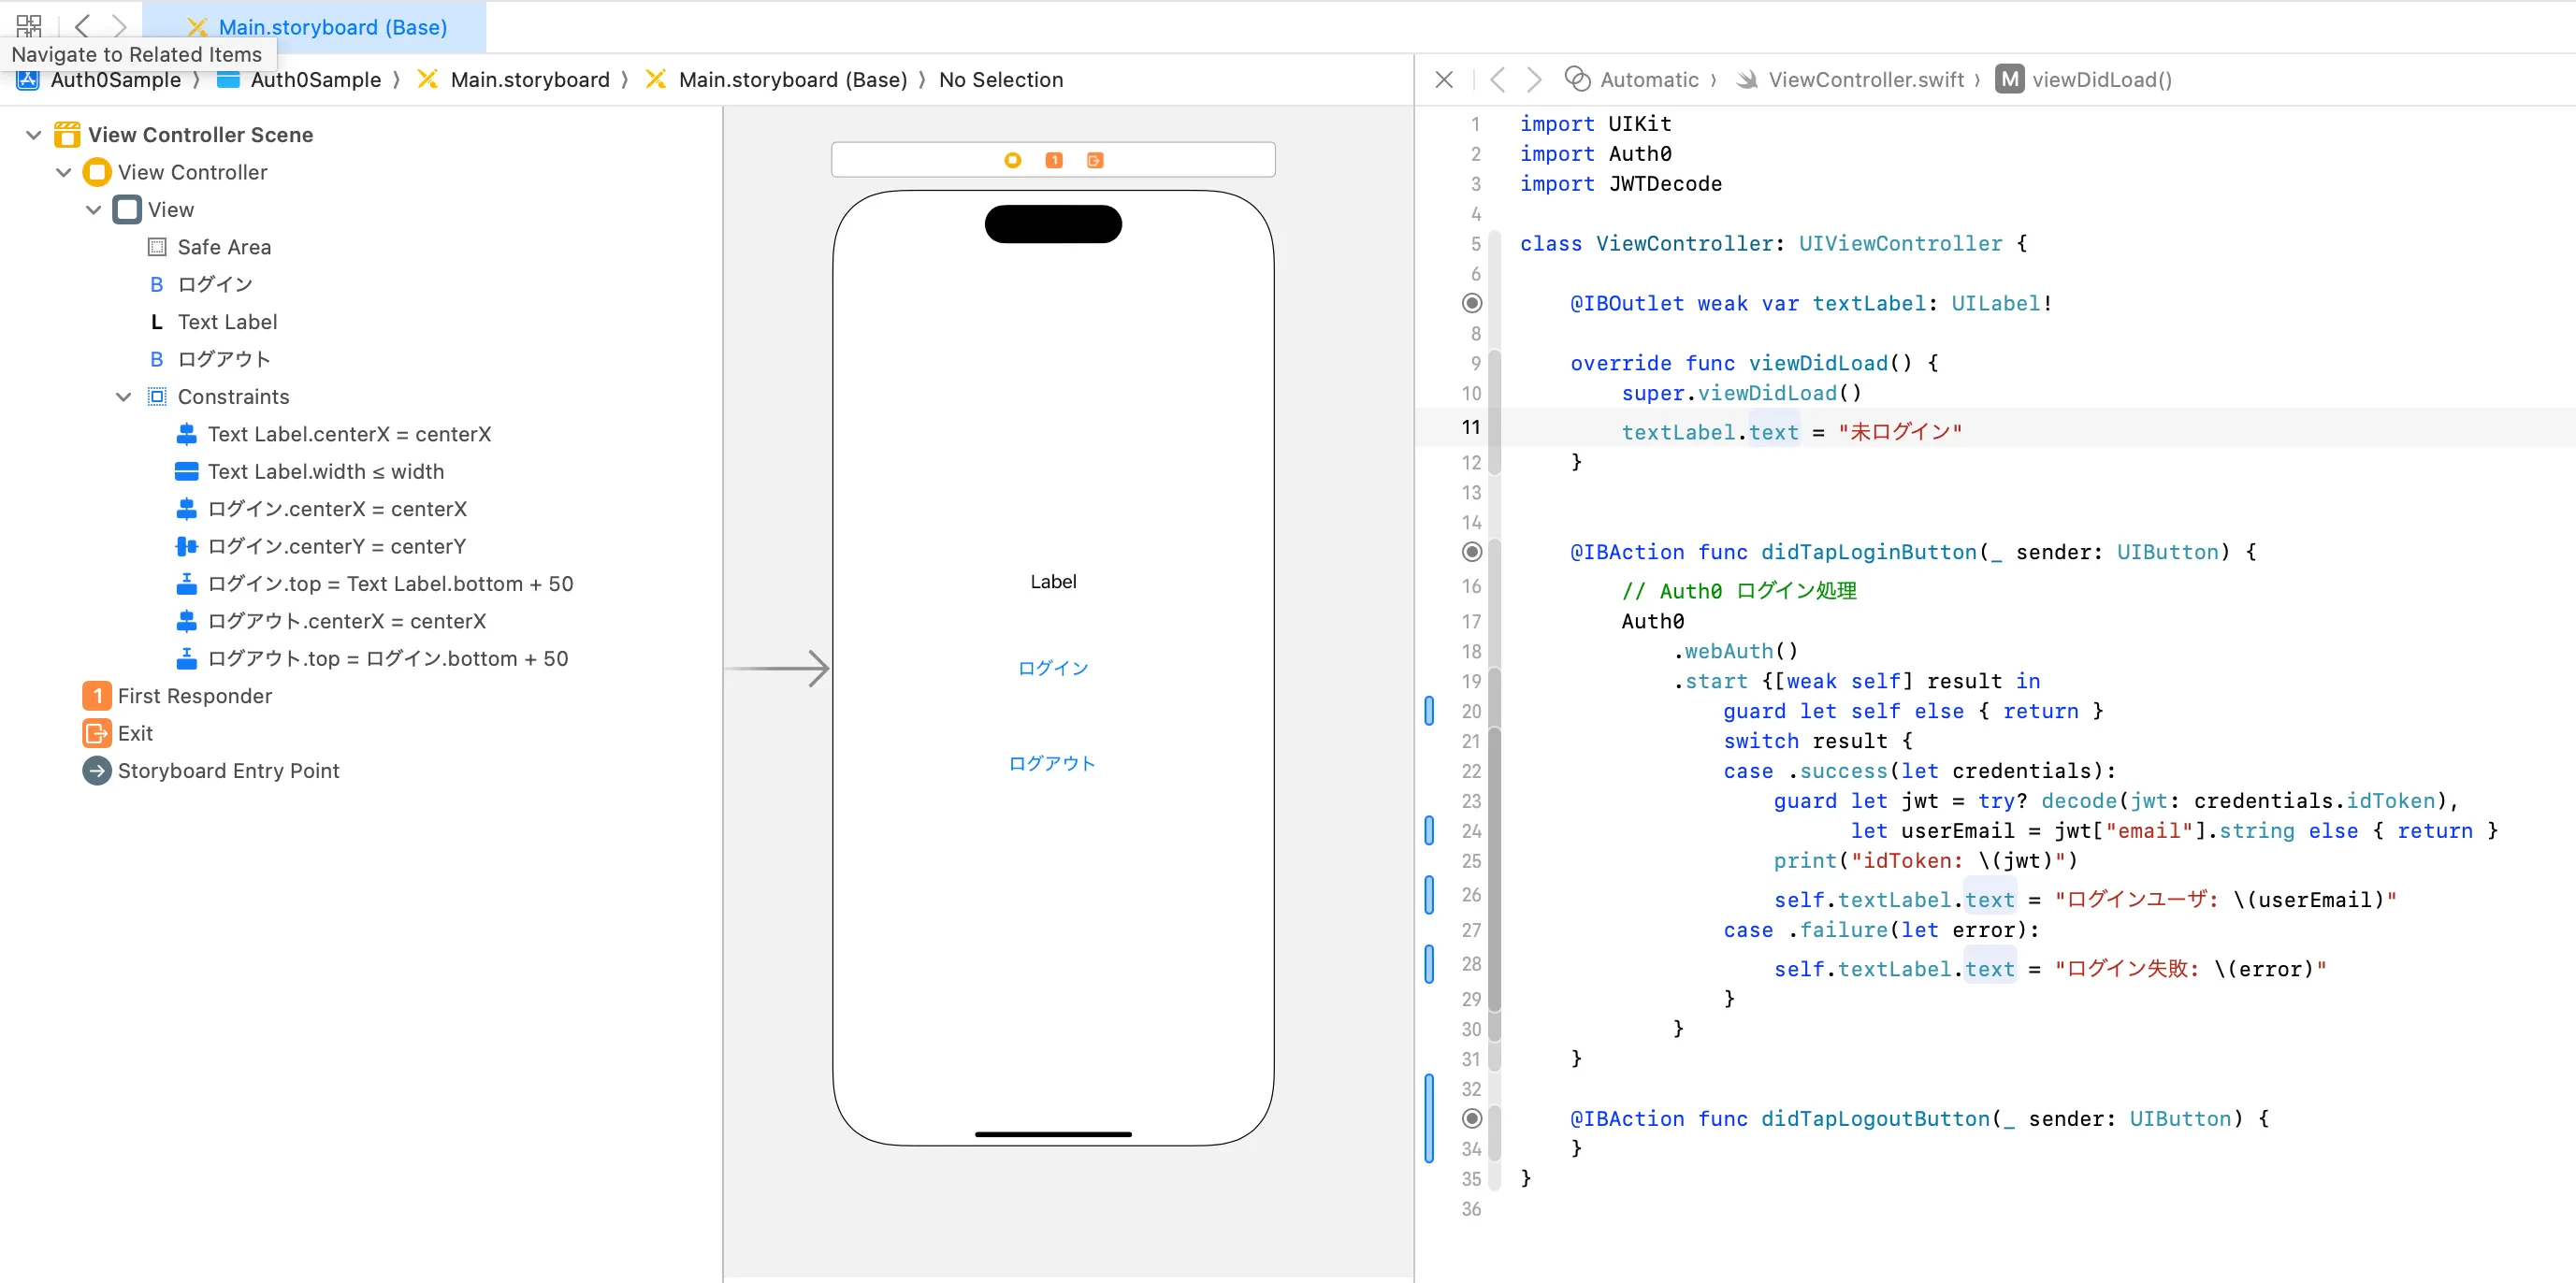The height and width of the screenshot is (1283, 2576).
Task: Click the View Controller icon in scene dock
Action: [x=1012, y=160]
